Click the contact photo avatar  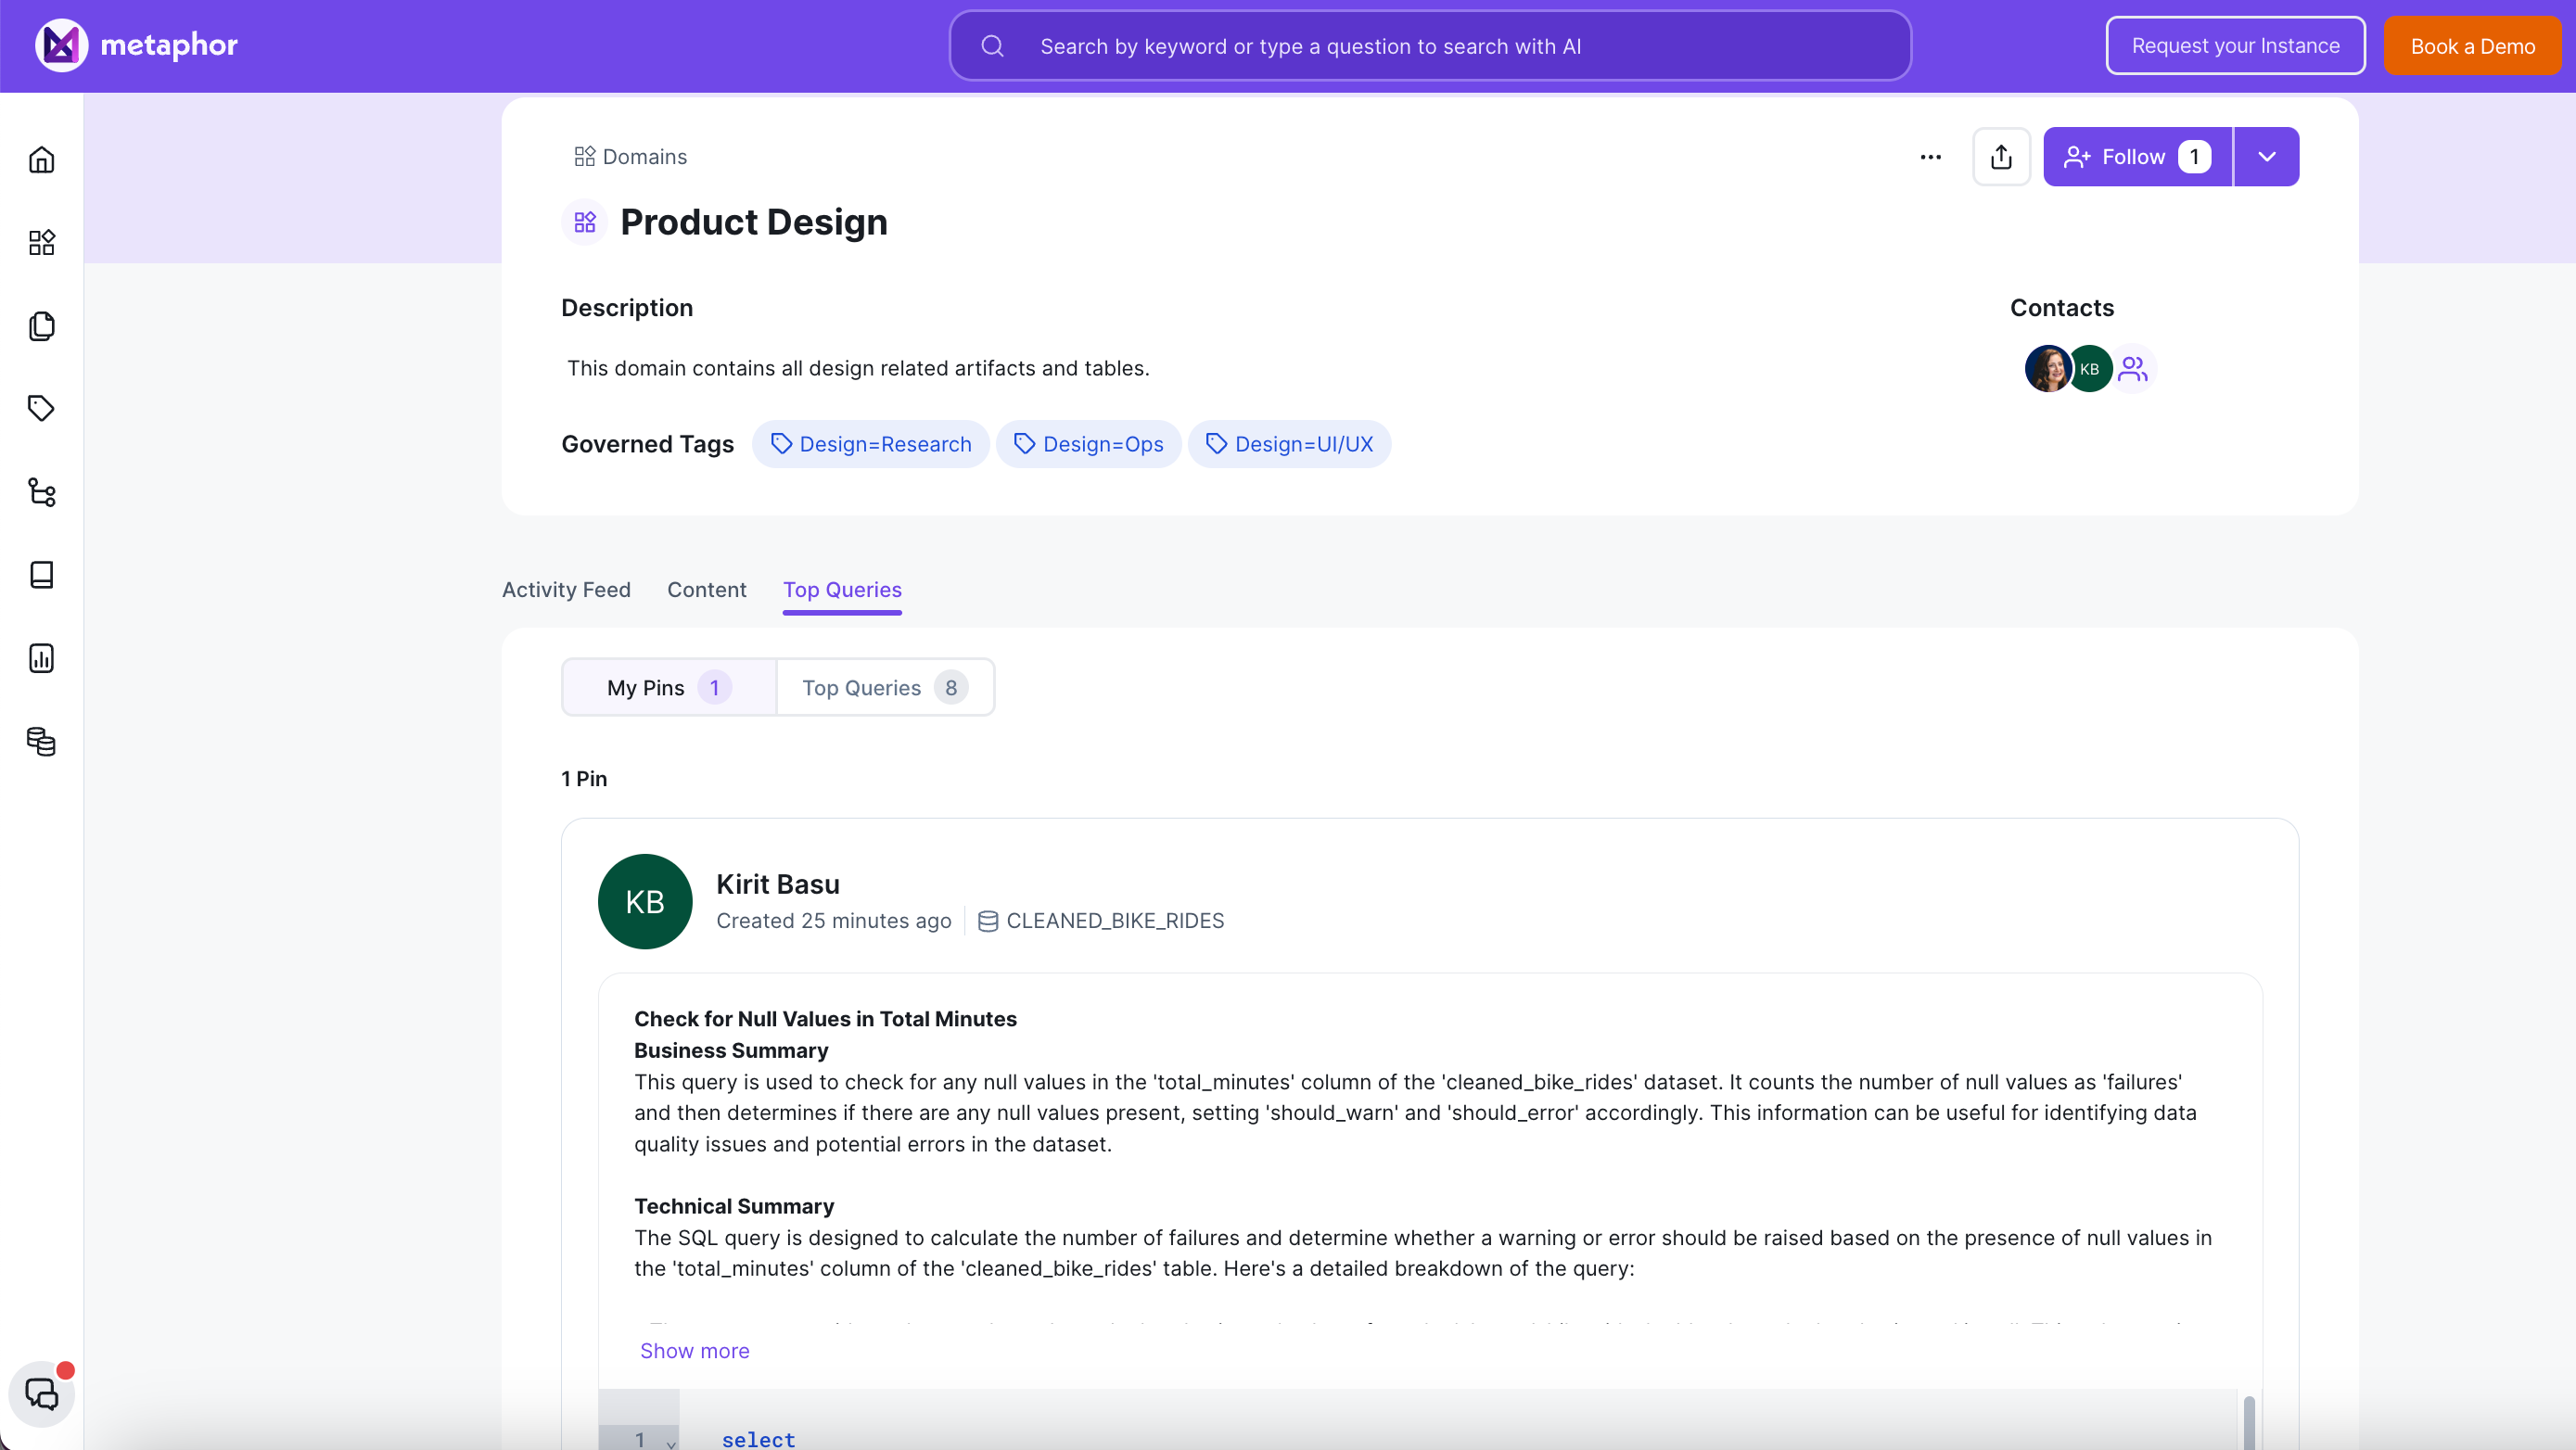(x=2047, y=369)
